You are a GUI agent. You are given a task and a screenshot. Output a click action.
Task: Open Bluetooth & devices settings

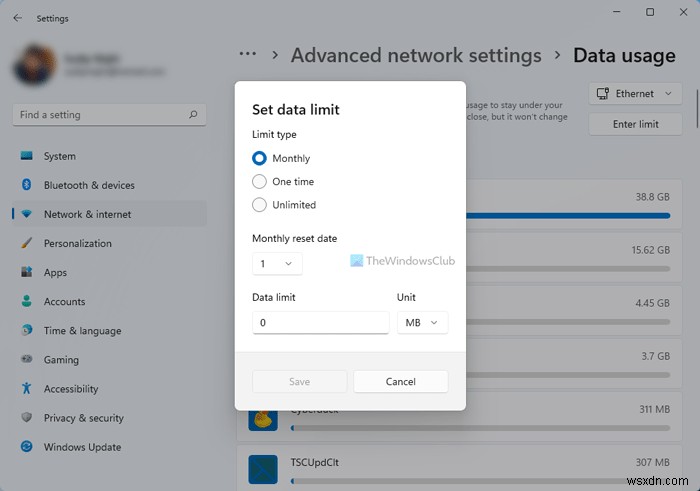click(109, 185)
